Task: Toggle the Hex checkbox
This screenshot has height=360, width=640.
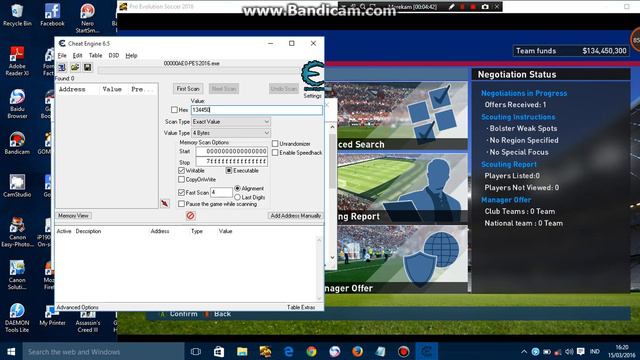Action: [x=174, y=110]
